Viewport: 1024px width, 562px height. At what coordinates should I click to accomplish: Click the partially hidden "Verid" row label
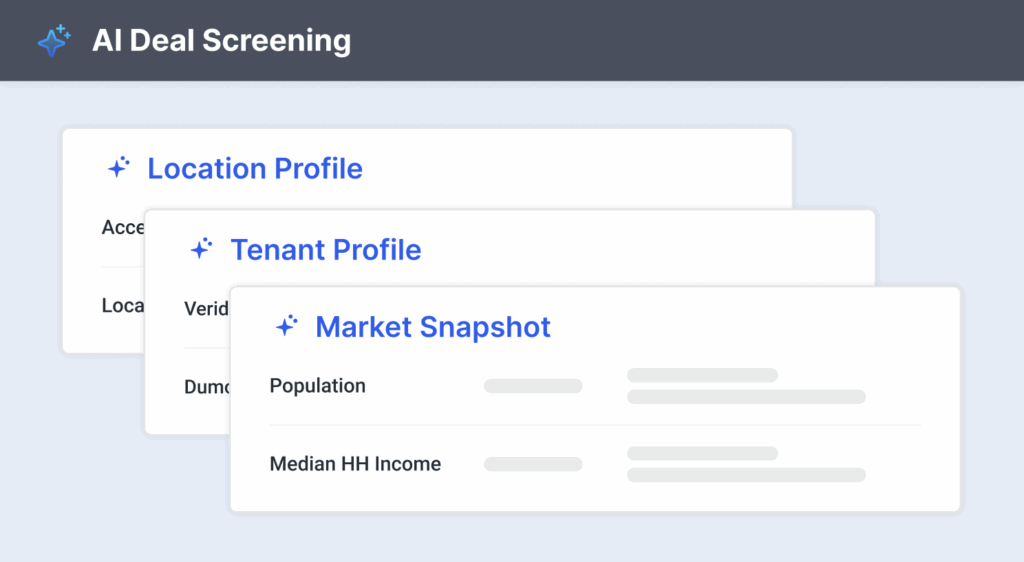[206, 308]
